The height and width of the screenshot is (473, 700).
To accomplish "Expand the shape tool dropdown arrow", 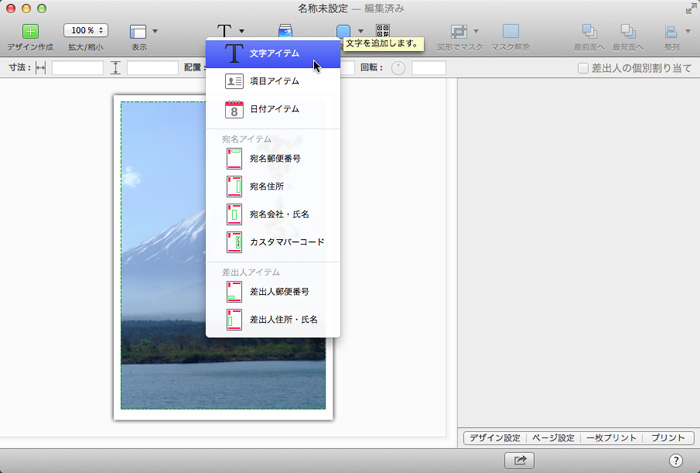I will (361, 31).
